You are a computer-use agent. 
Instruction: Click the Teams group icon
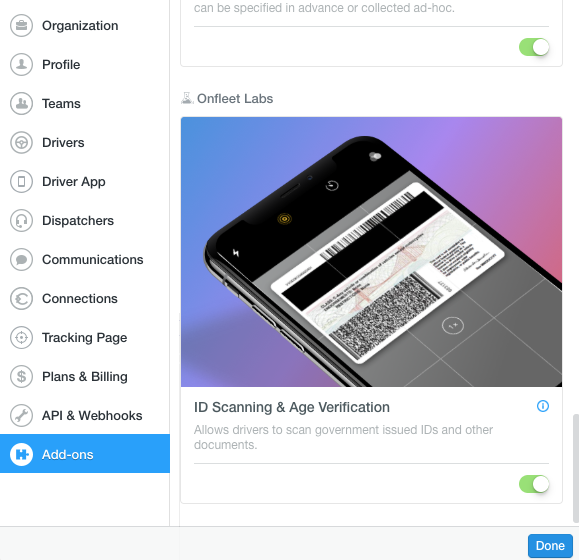click(x=21, y=103)
